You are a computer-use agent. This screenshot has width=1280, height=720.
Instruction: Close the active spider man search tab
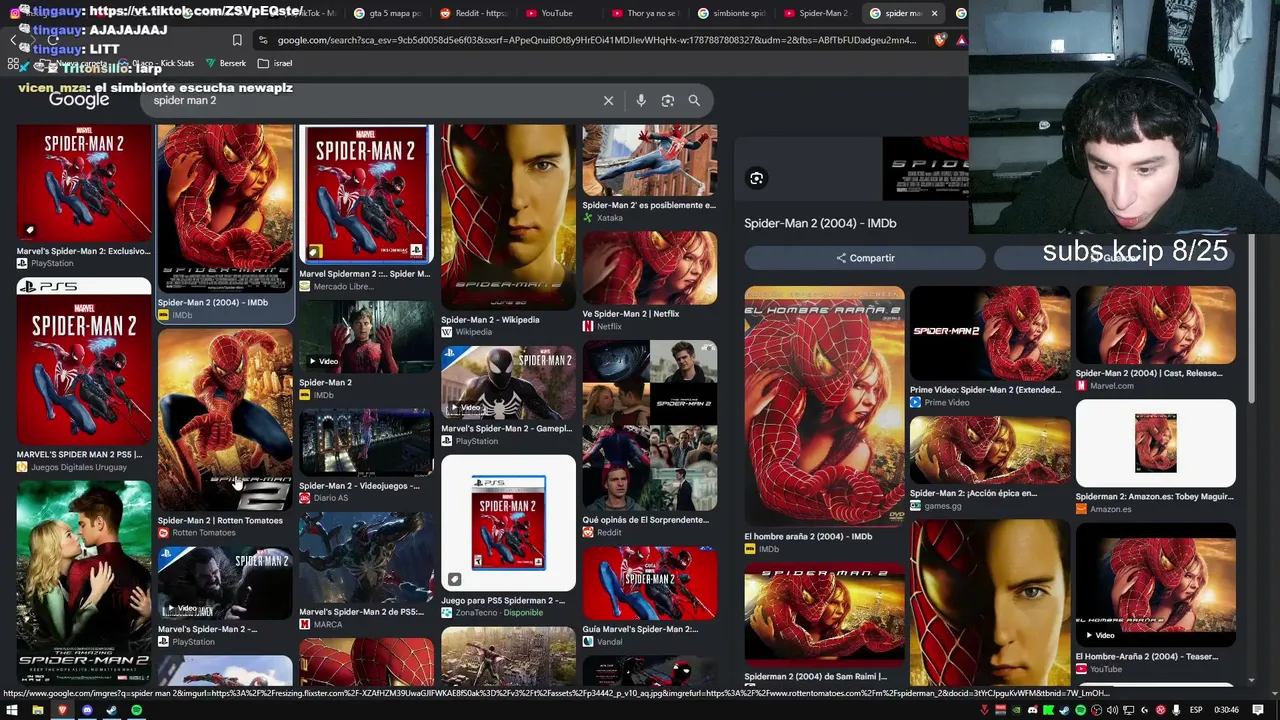coord(934,13)
